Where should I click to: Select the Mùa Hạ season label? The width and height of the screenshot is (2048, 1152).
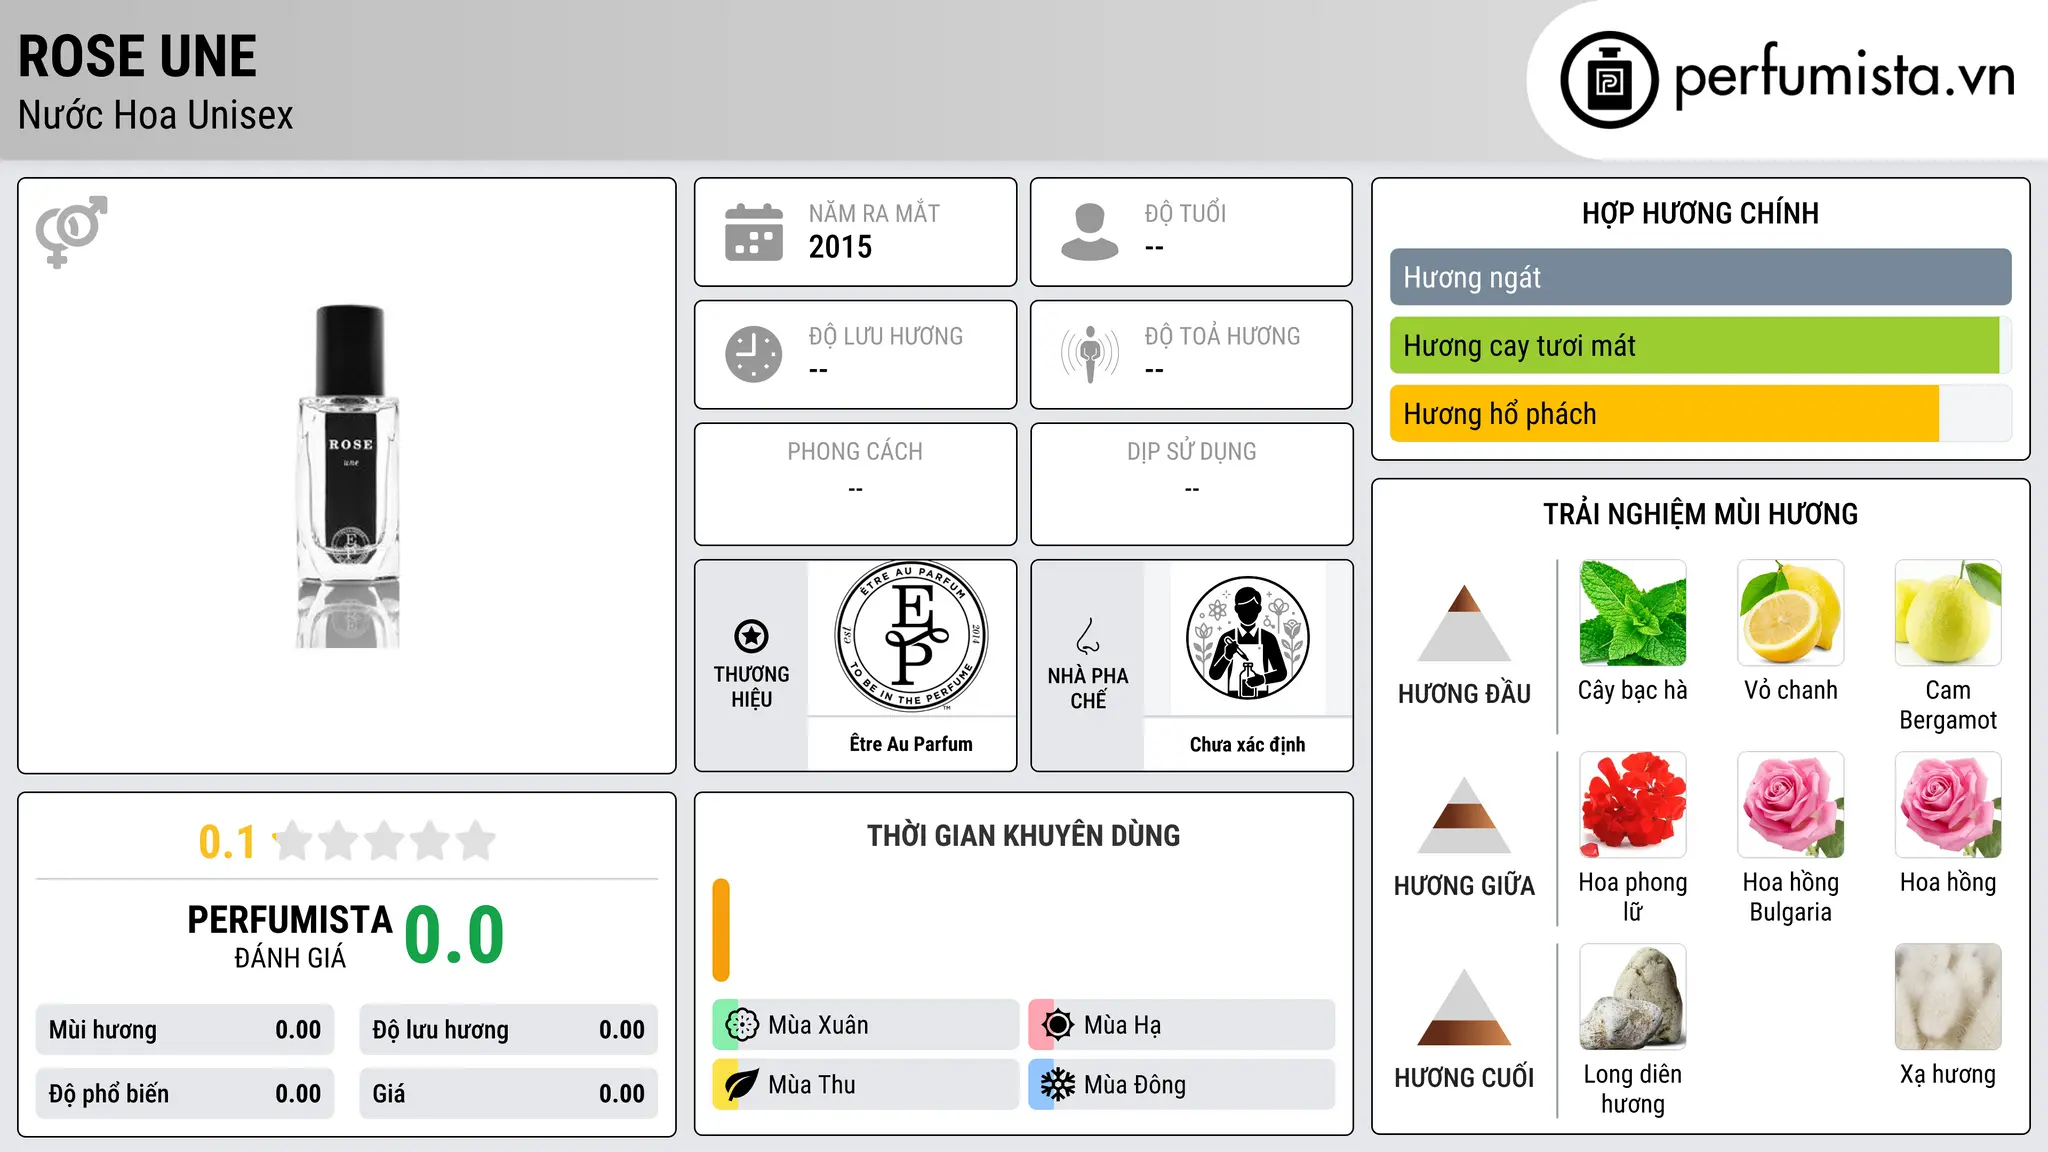(1123, 1025)
